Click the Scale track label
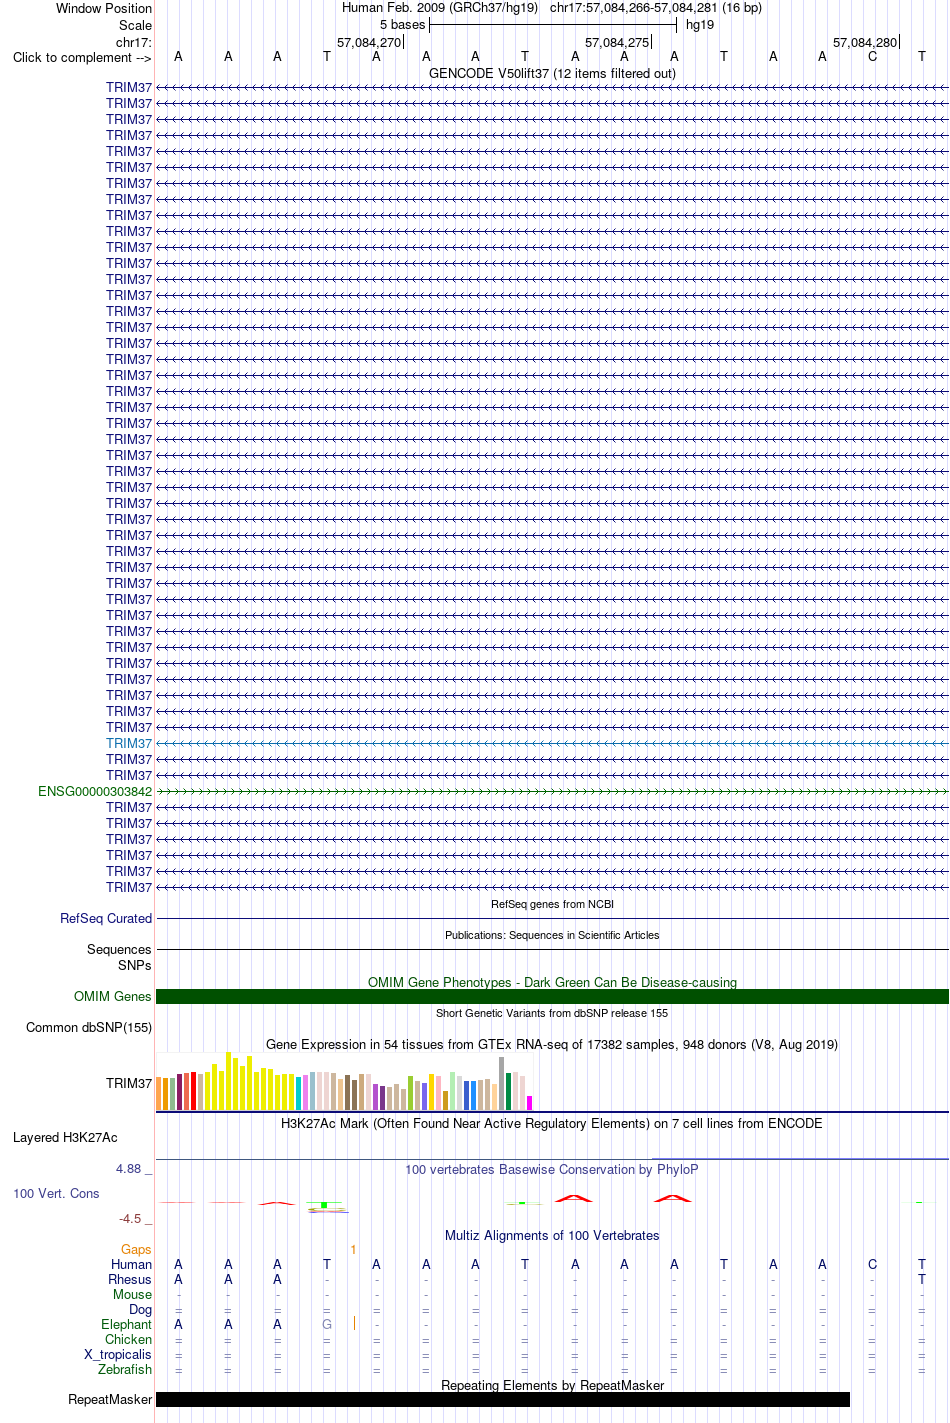 pyautogui.click(x=135, y=25)
